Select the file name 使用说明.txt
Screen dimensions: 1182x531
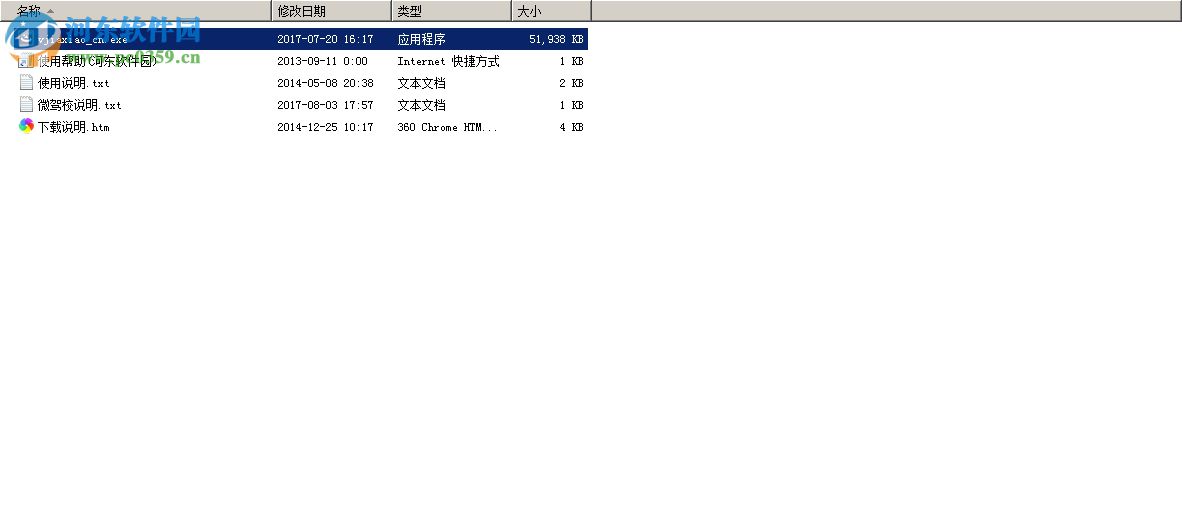[74, 83]
